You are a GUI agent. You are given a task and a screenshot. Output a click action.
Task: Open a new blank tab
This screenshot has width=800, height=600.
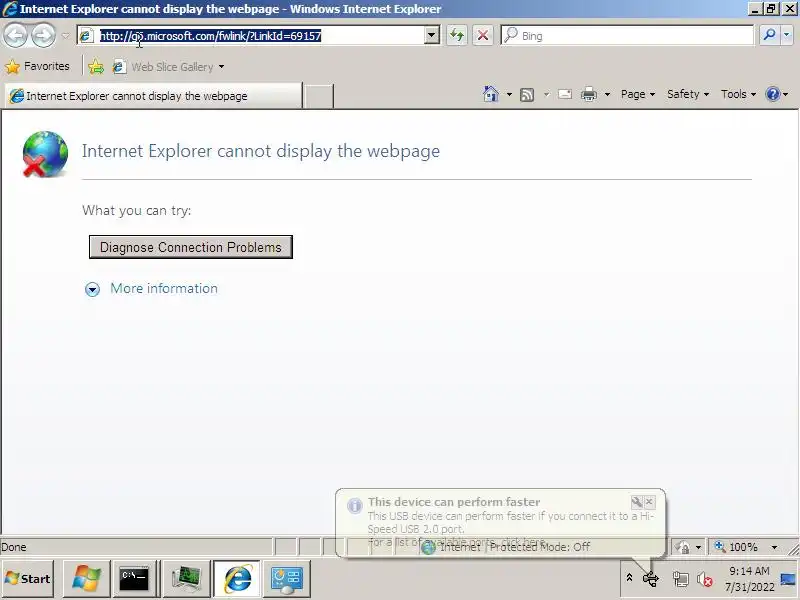coord(318,96)
